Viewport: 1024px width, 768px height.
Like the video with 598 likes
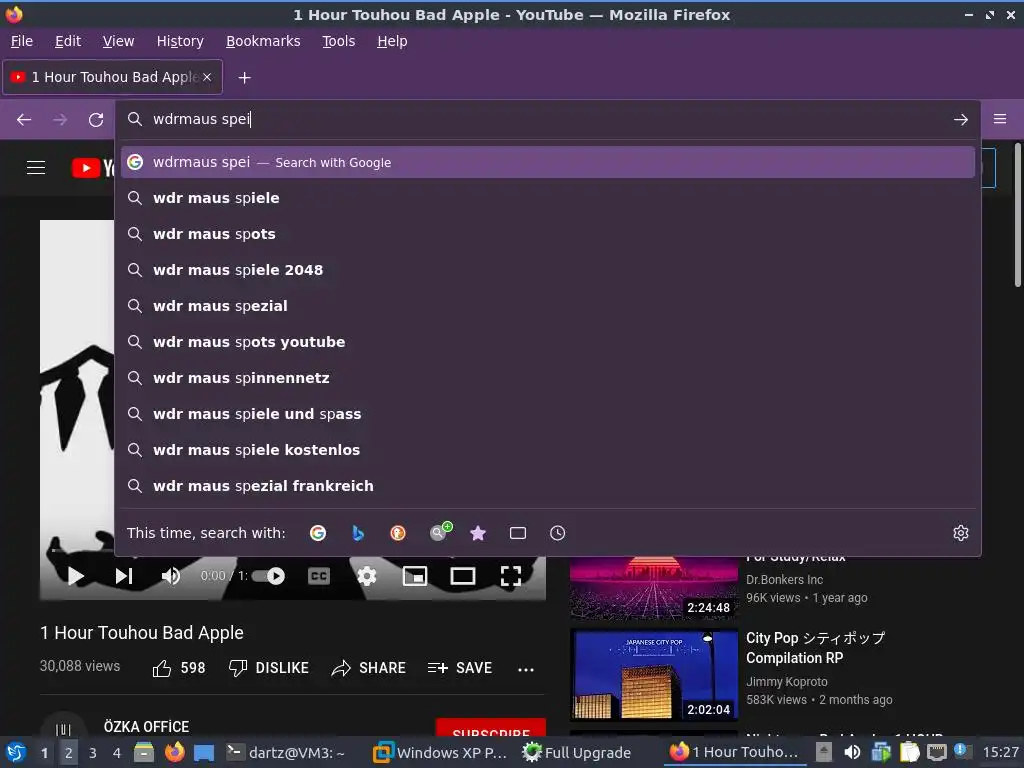pos(178,668)
